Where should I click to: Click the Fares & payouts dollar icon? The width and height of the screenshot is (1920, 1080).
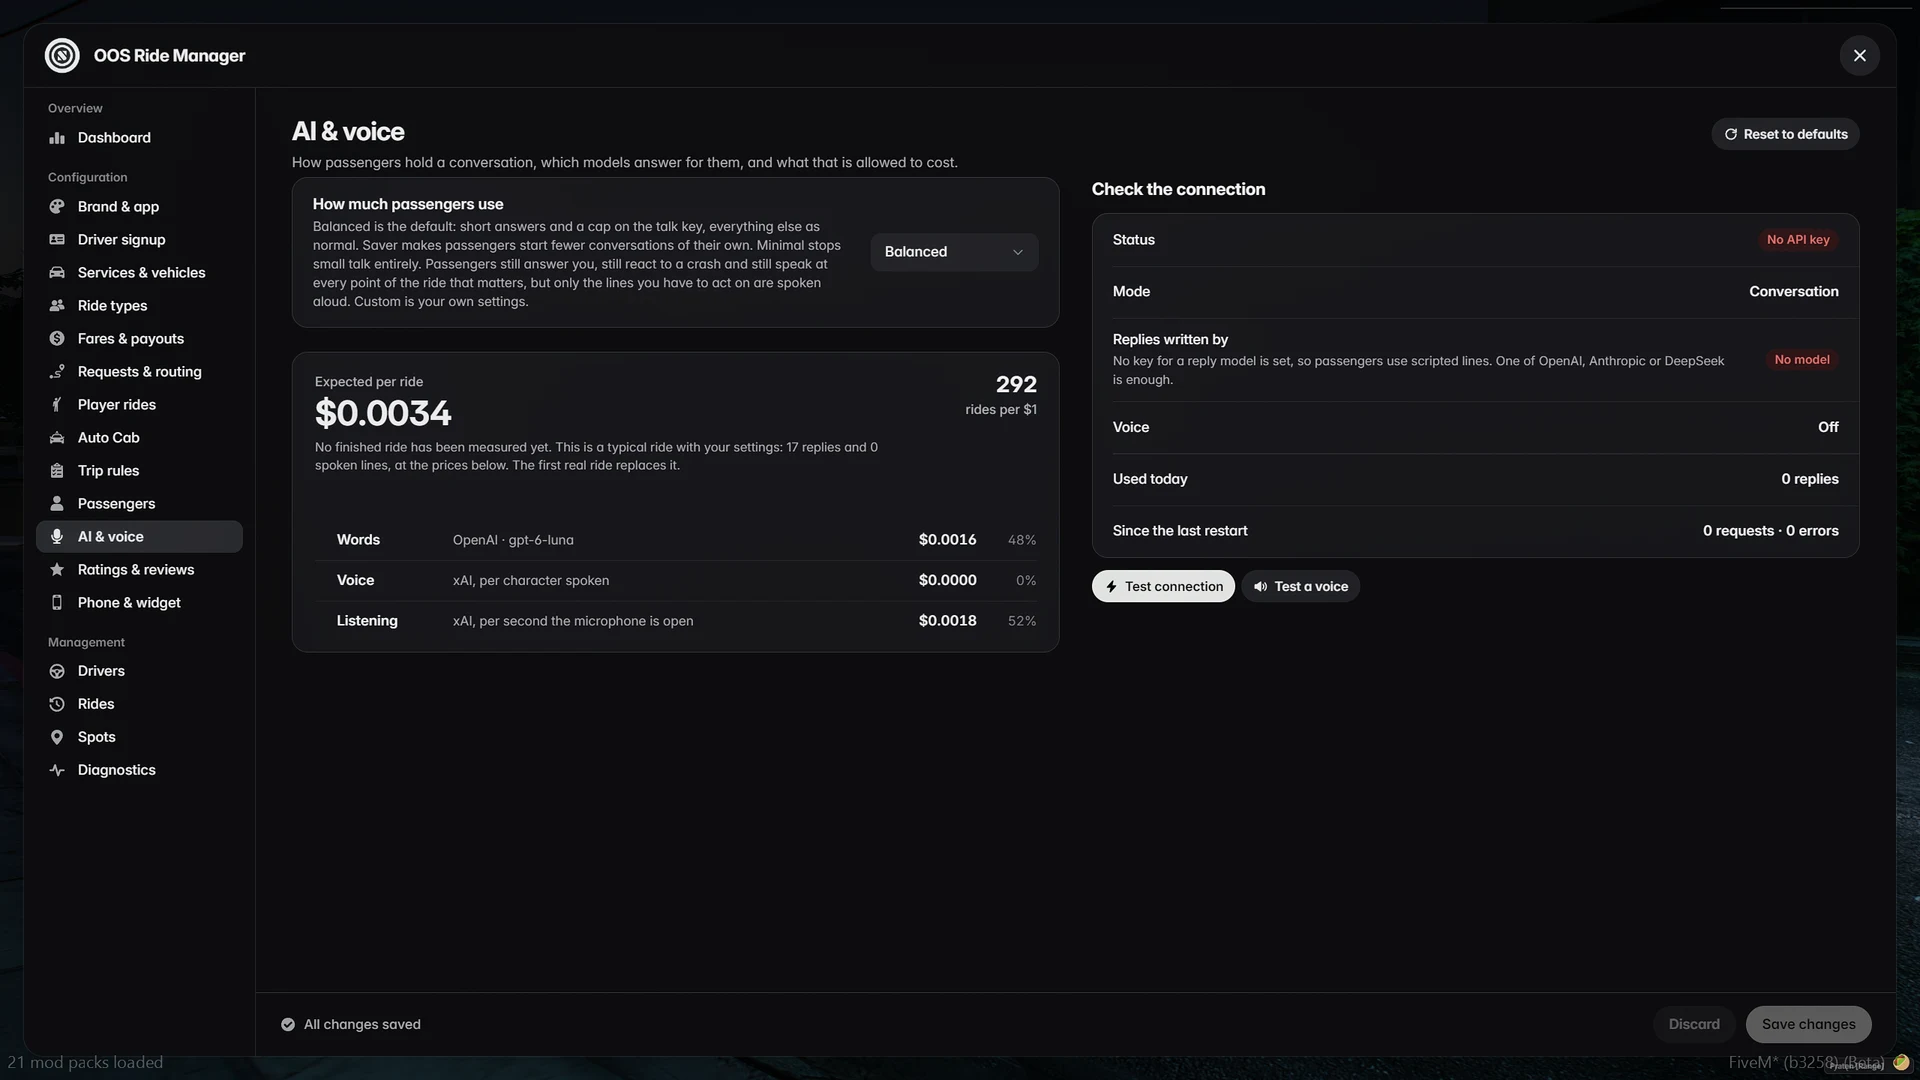(x=57, y=339)
